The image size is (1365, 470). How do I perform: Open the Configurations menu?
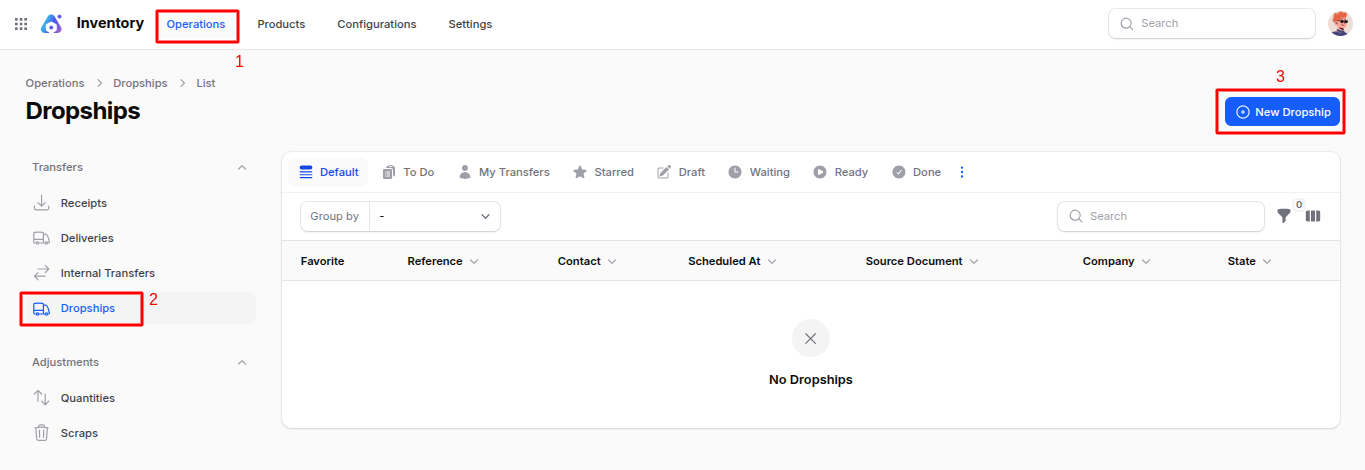pos(377,24)
